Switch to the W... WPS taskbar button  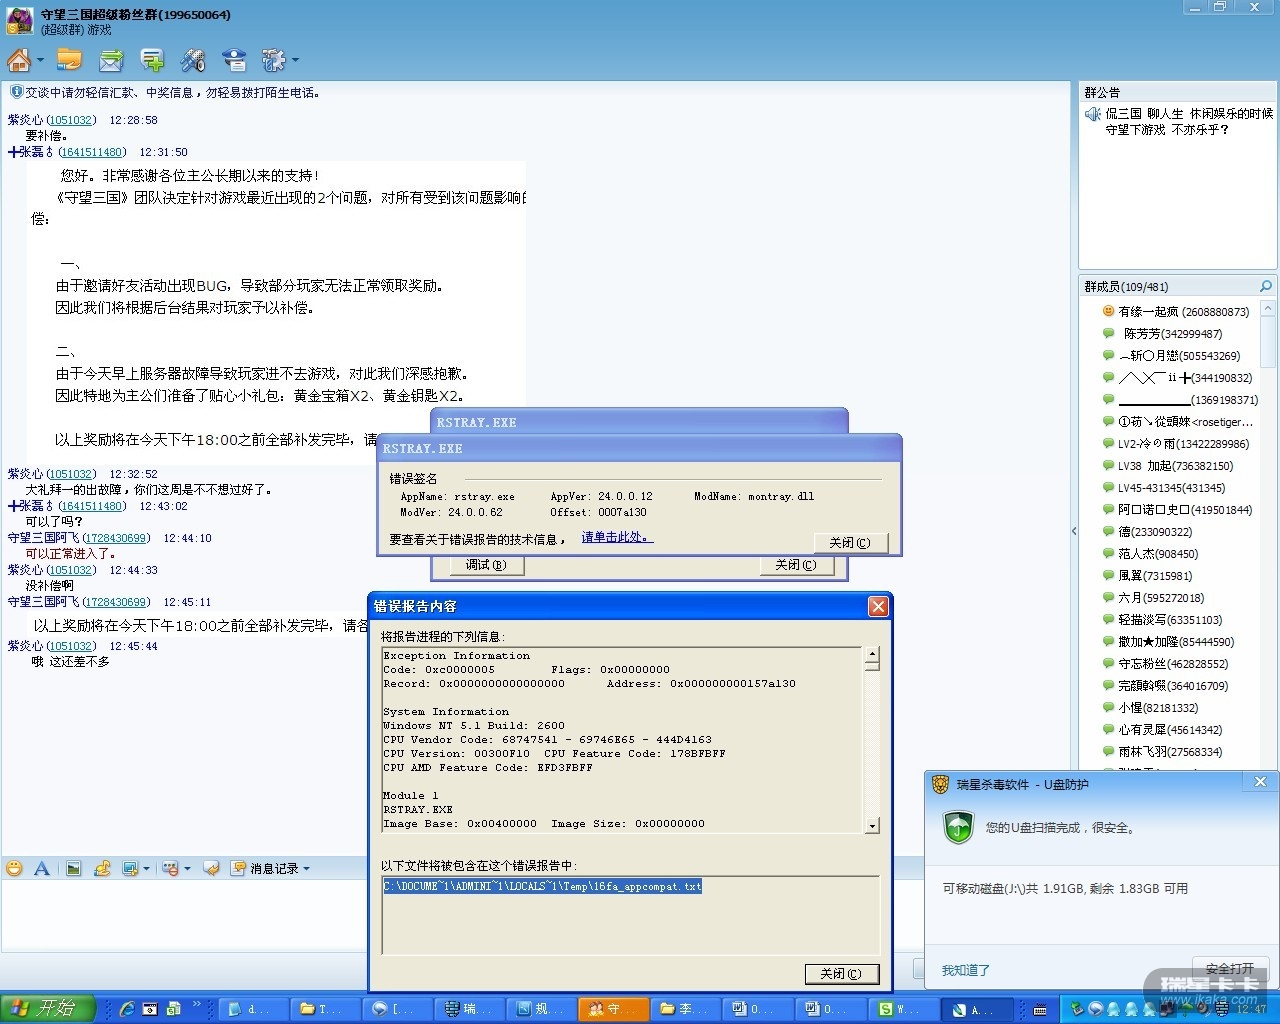coord(903,1009)
